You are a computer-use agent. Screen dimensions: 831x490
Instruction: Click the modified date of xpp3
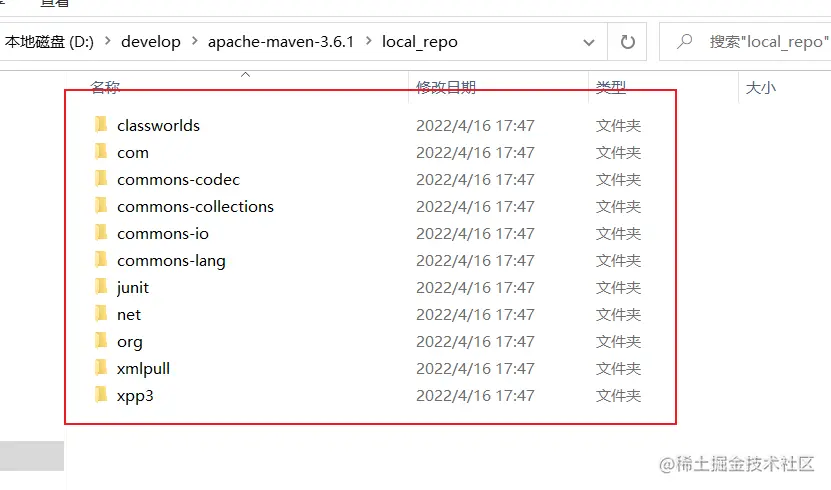point(475,396)
